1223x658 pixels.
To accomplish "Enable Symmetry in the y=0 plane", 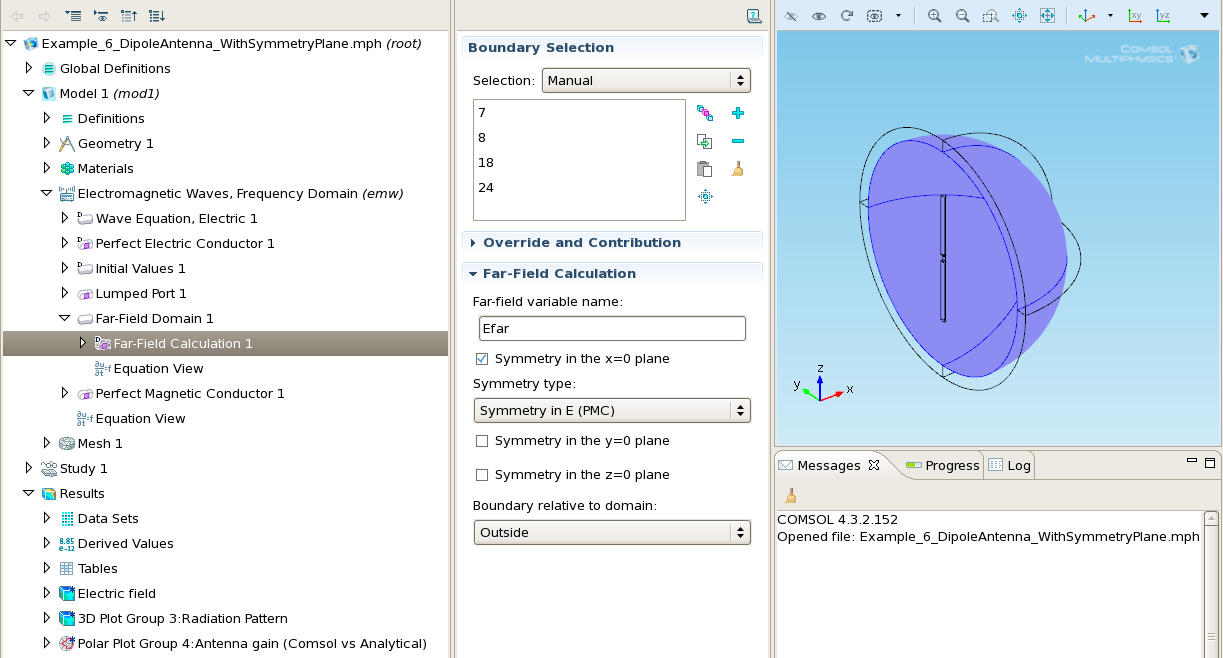I will click(x=482, y=441).
